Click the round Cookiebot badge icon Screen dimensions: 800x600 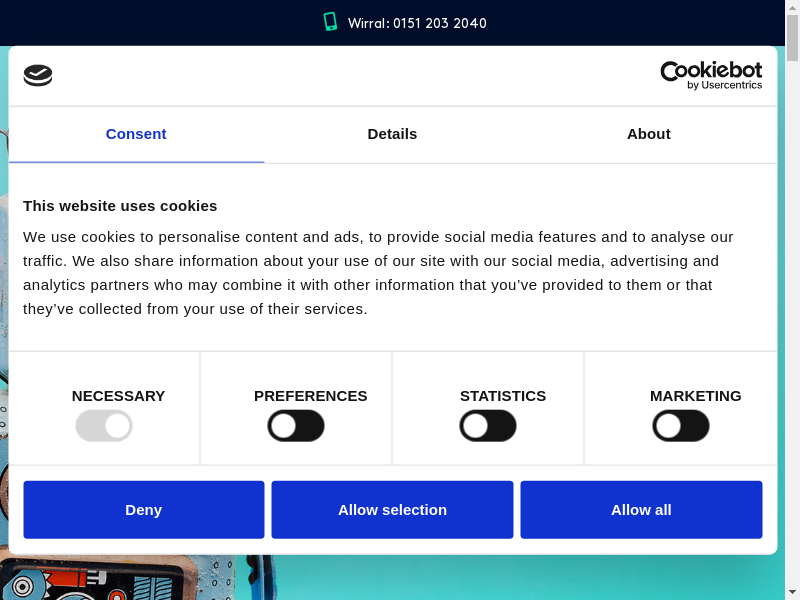38,76
